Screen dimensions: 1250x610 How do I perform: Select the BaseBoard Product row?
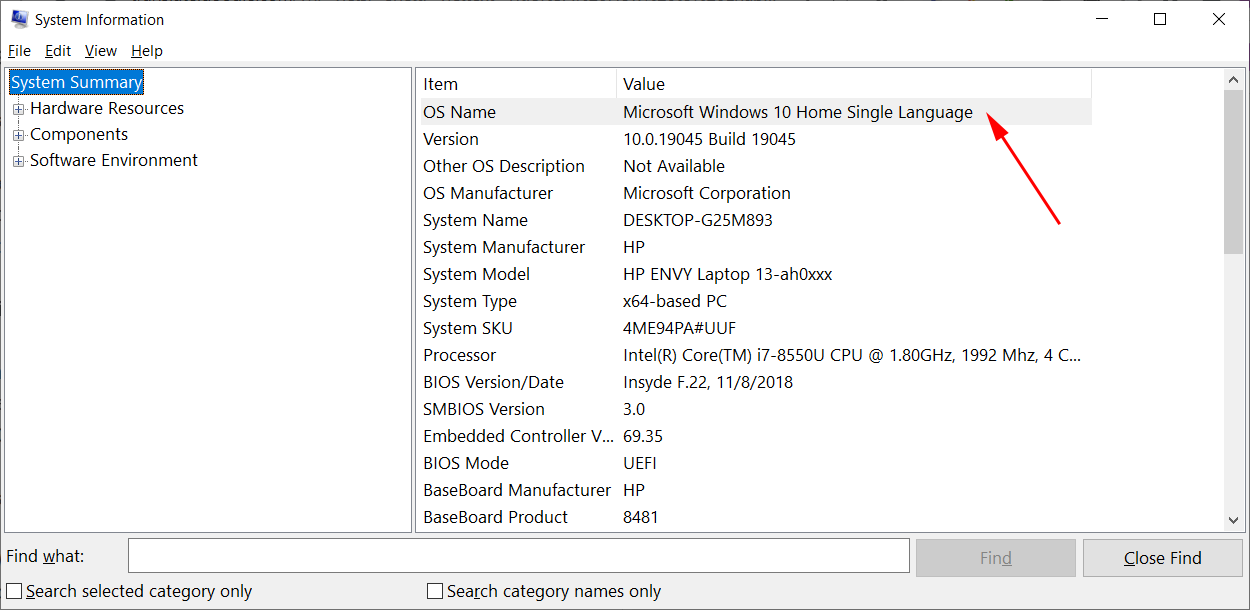click(755, 517)
